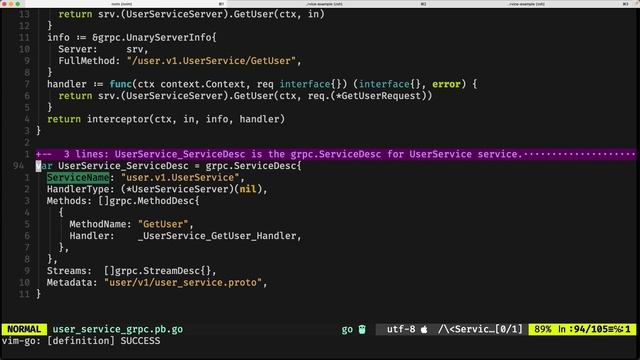Click relative line number 13 at top of gutter
The image size is (640, 360).
tap(24, 14)
